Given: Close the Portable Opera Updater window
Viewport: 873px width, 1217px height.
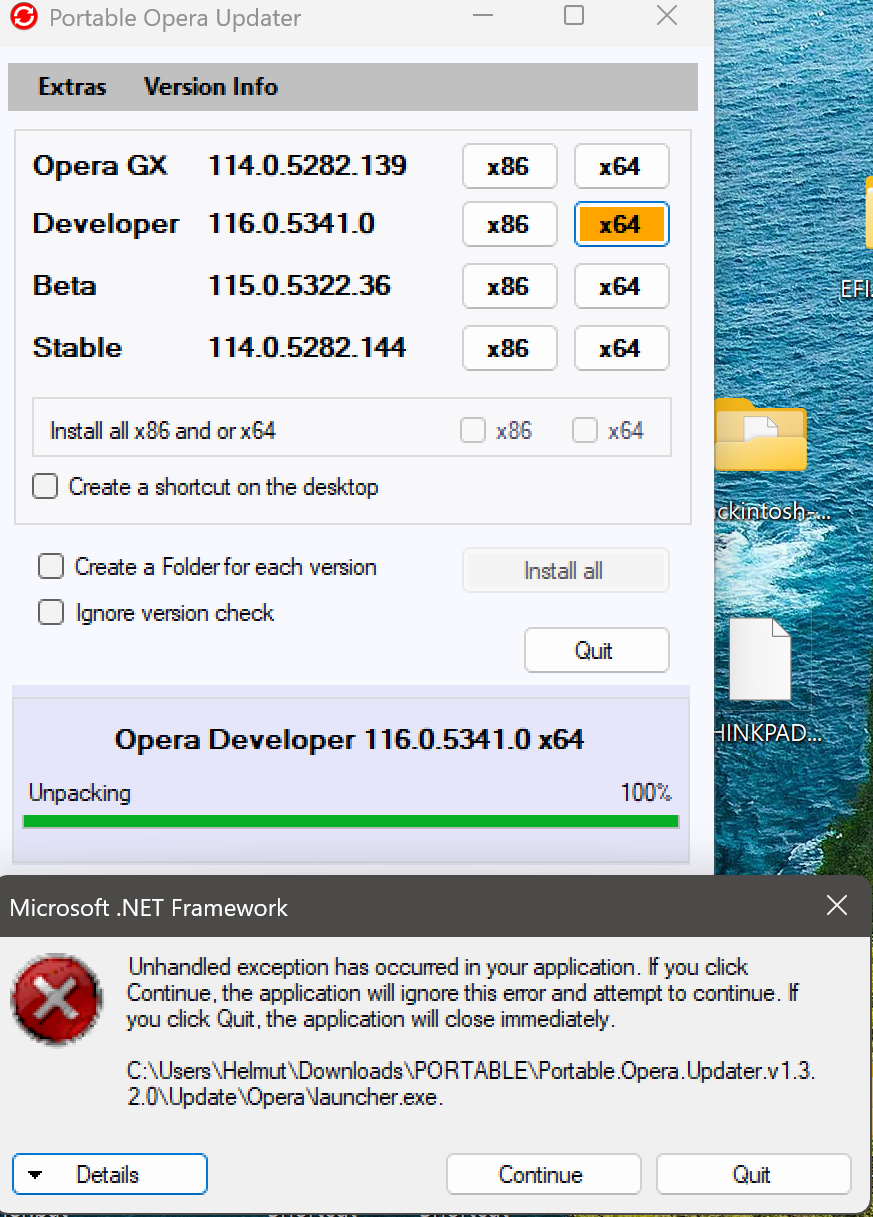Looking at the screenshot, I should 667,15.
